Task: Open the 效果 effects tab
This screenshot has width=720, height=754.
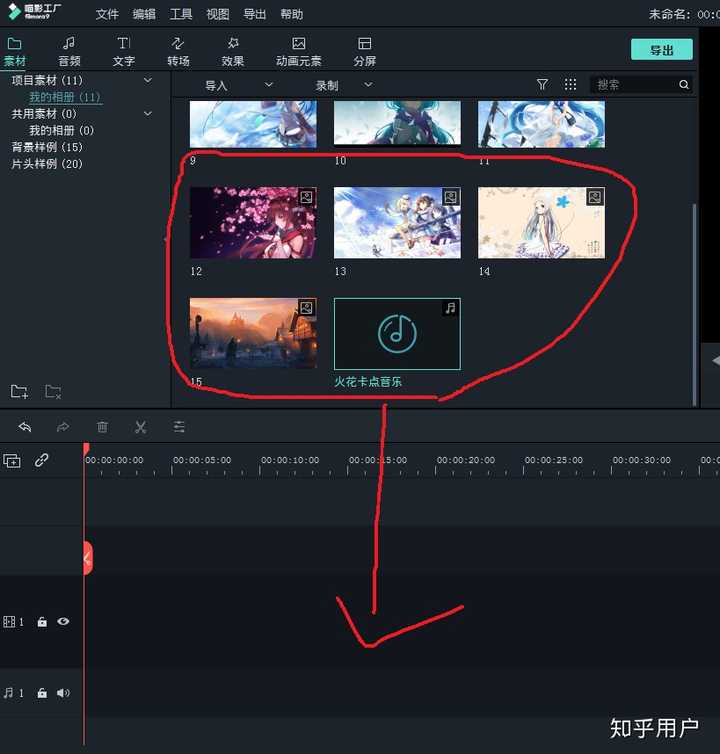Action: pos(233,52)
